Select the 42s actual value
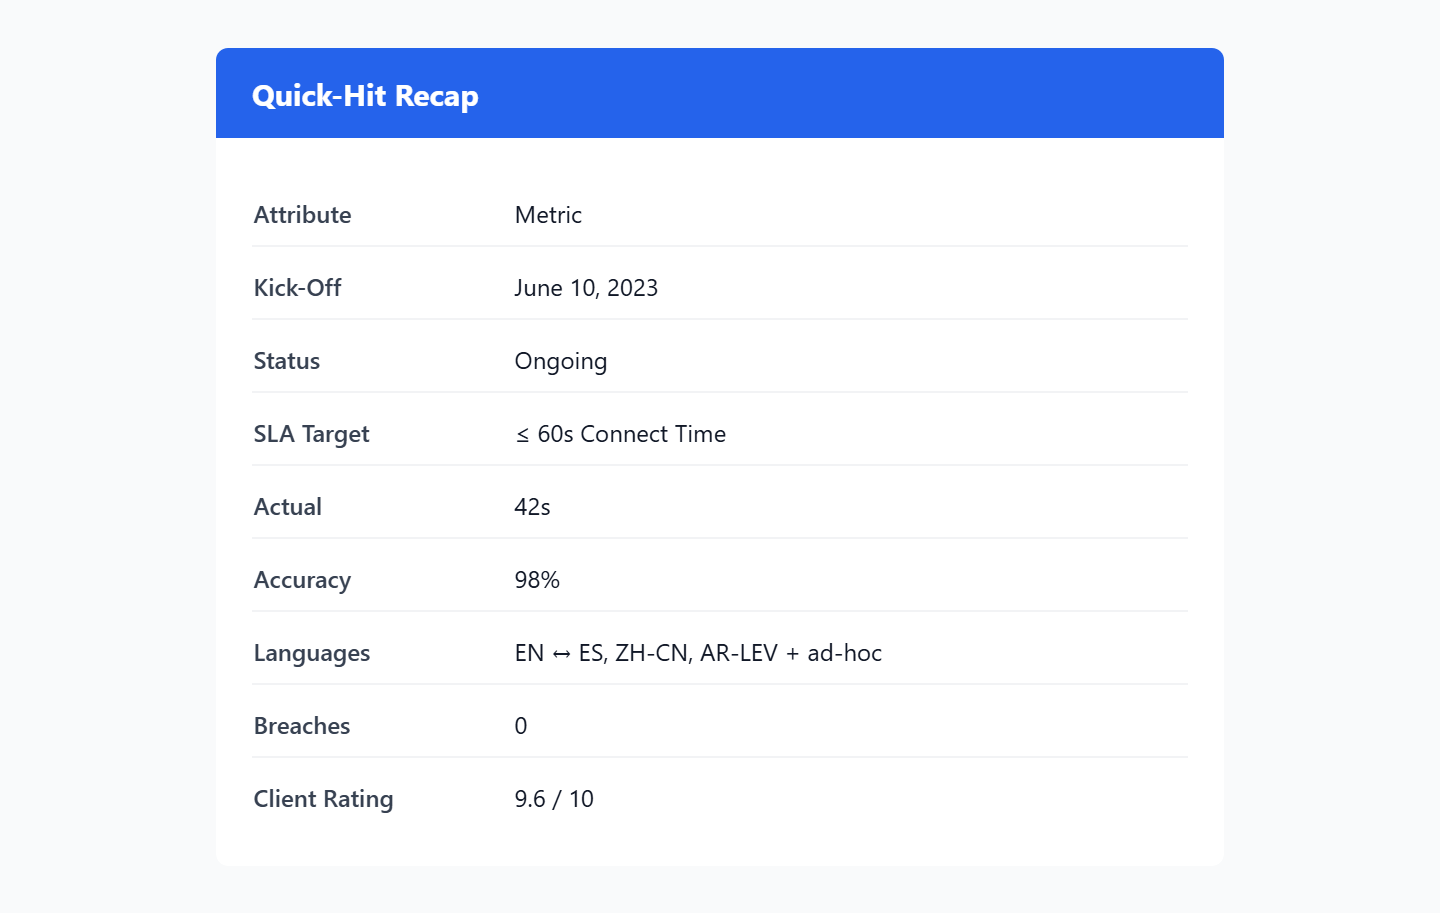The height and width of the screenshot is (913, 1440). (x=532, y=507)
